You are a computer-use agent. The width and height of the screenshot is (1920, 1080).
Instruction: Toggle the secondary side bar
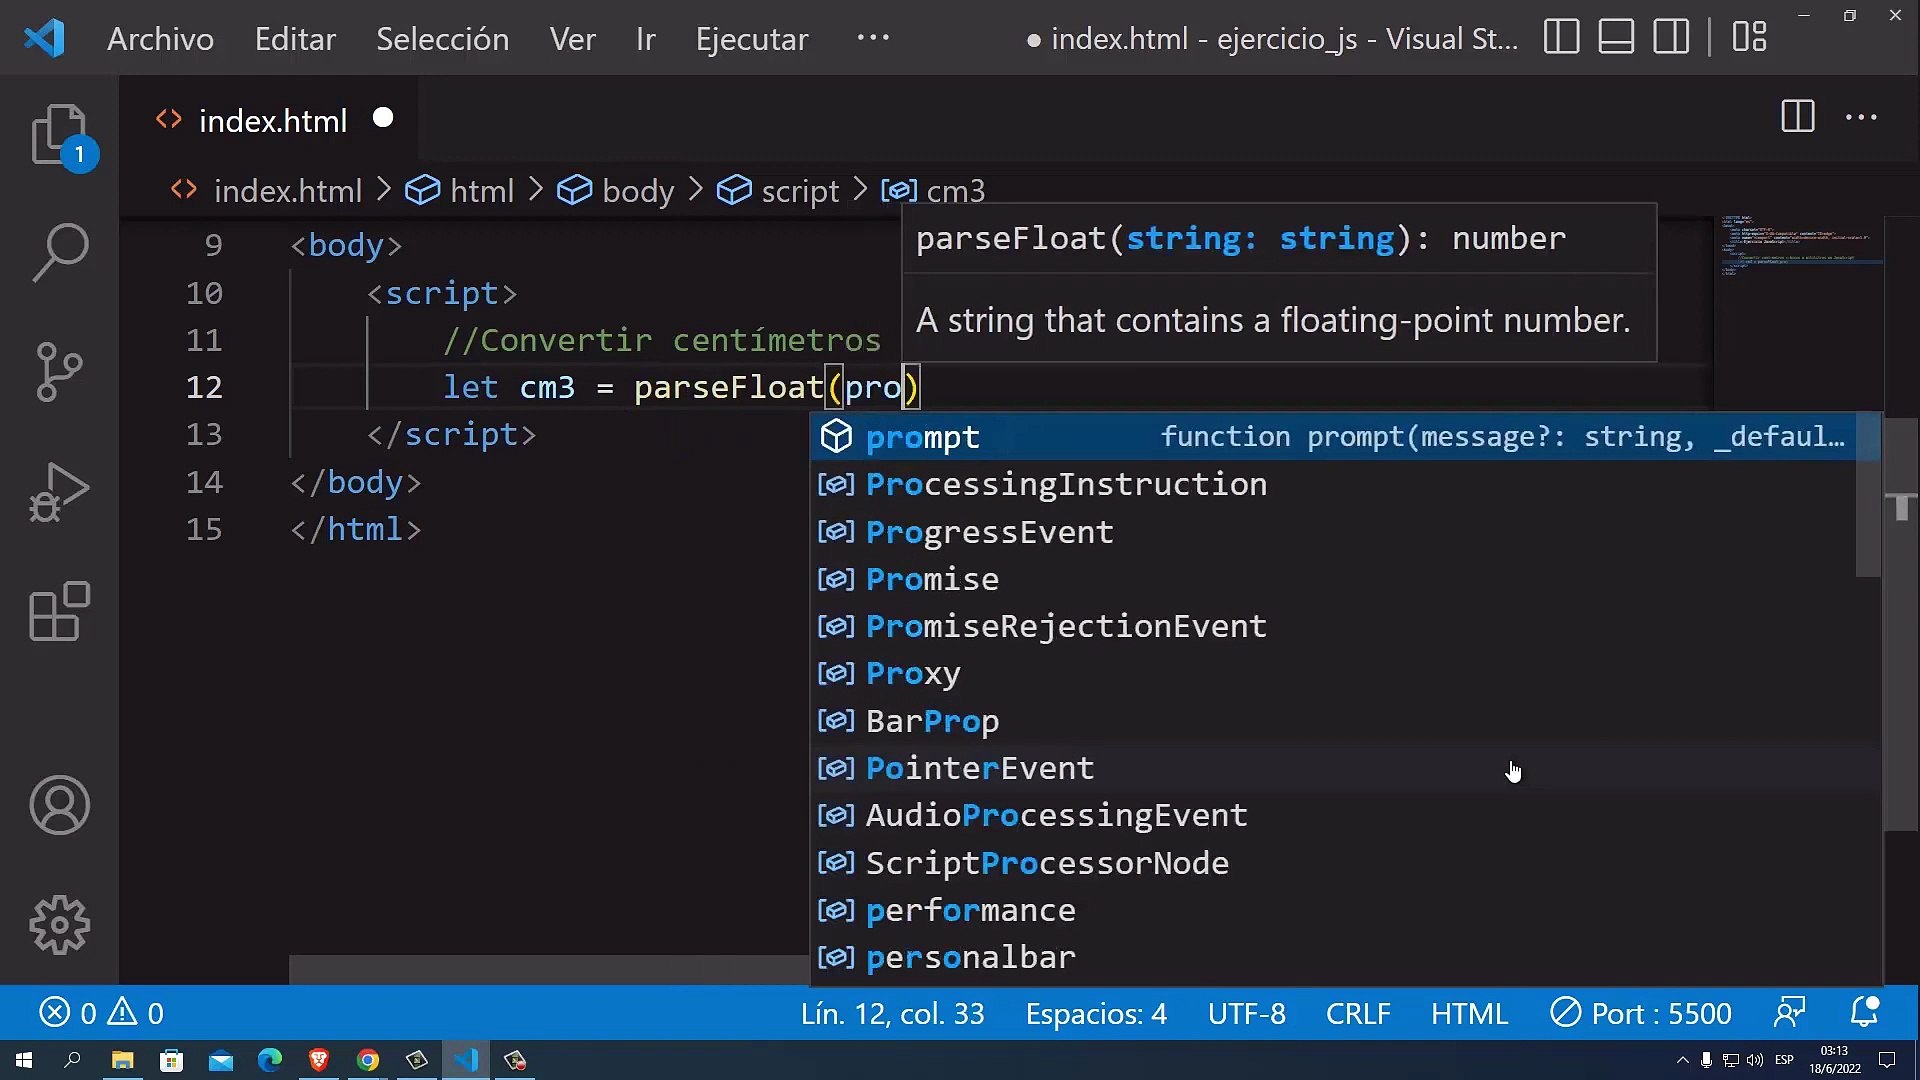[x=1671, y=36]
